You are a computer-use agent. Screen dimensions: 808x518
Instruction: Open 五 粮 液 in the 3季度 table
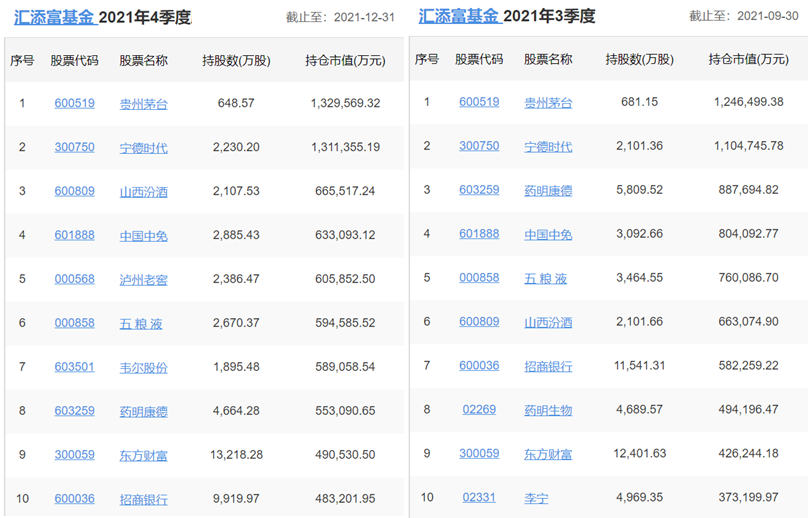[x=546, y=279]
